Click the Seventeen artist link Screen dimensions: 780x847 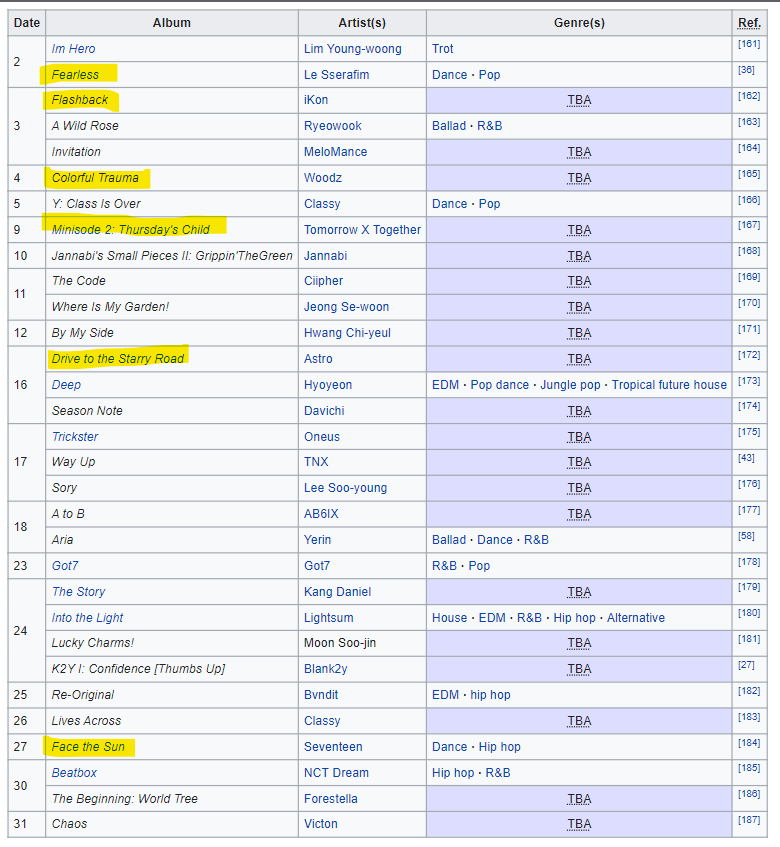click(333, 747)
